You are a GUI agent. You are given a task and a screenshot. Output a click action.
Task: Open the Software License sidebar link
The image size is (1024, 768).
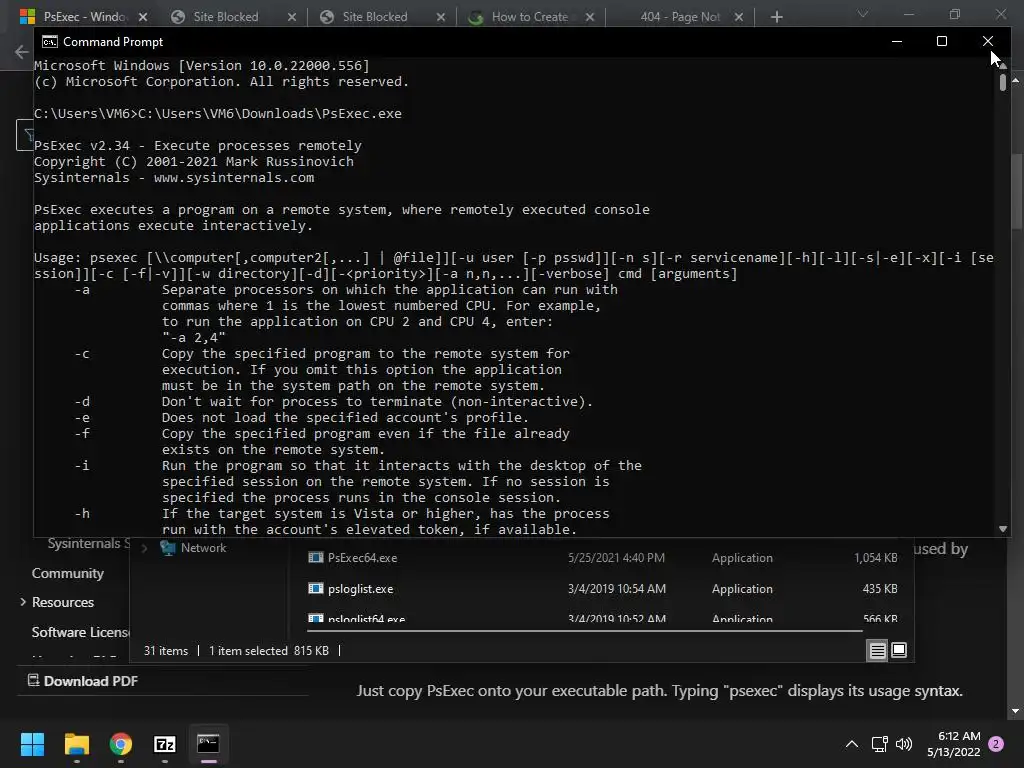point(80,632)
